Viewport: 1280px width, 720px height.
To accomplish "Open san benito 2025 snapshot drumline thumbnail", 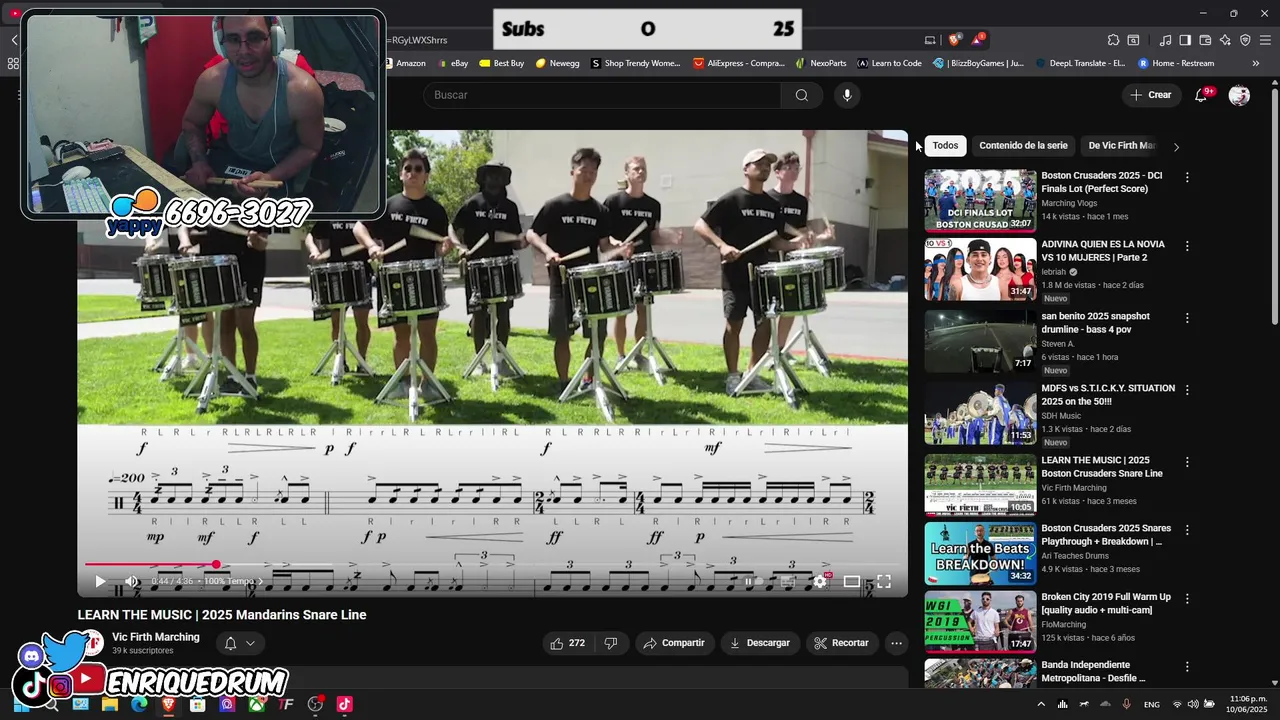I will point(980,342).
